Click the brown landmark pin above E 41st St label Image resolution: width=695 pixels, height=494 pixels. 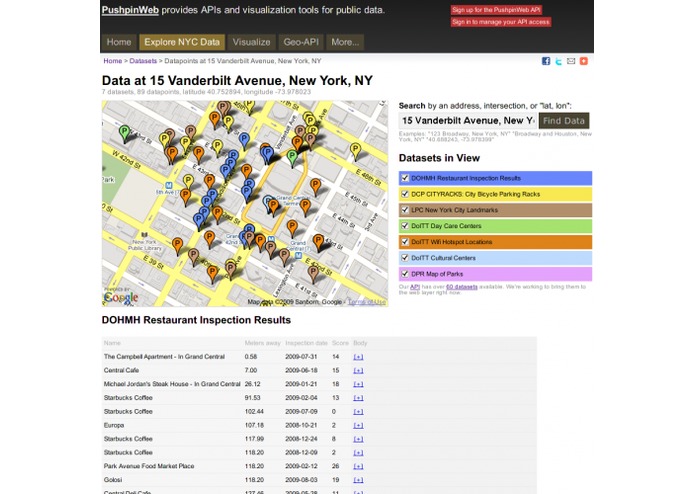313,273
